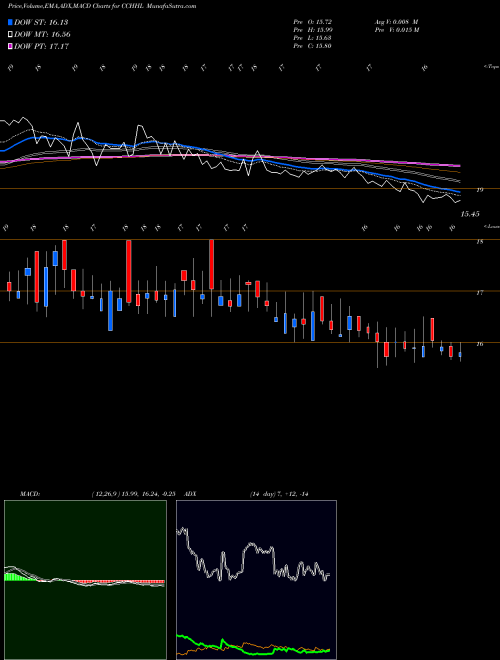Select the DOW MT: 16.56 label
The image size is (500, 660).
click(42, 35)
